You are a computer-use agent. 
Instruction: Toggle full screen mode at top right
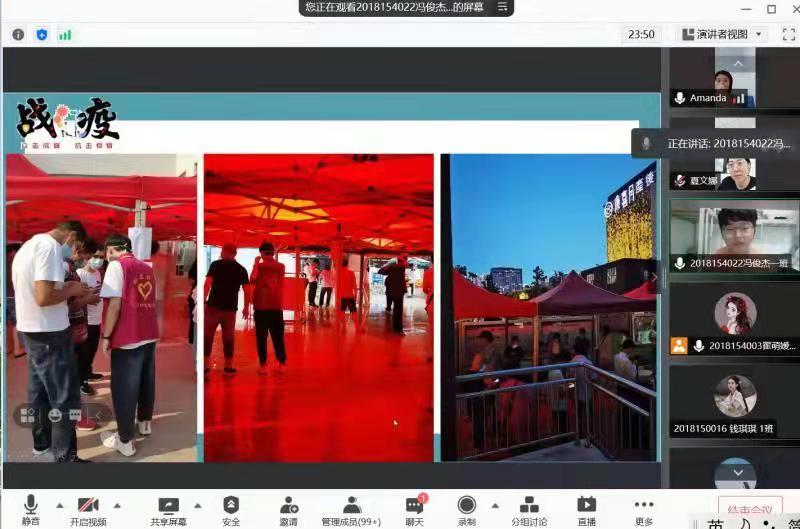click(788, 34)
